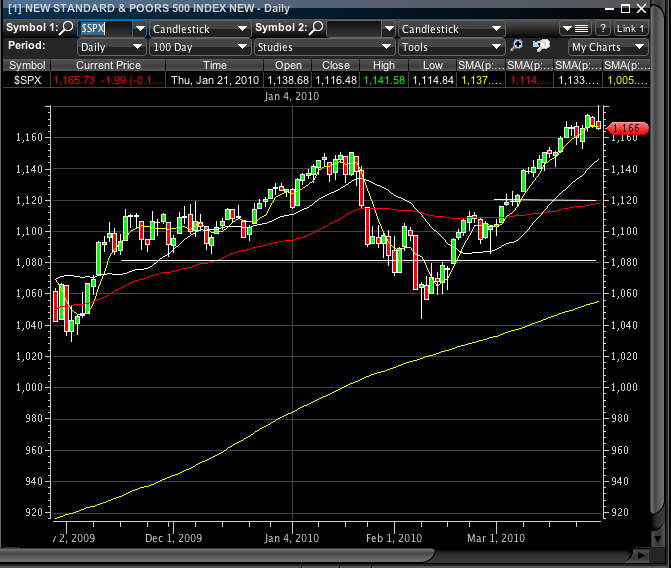Click the $SPX symbol input field
Image resolution: width=671 pixels, height=568 pixels.
pyautogui.click(x=104, y=29)
